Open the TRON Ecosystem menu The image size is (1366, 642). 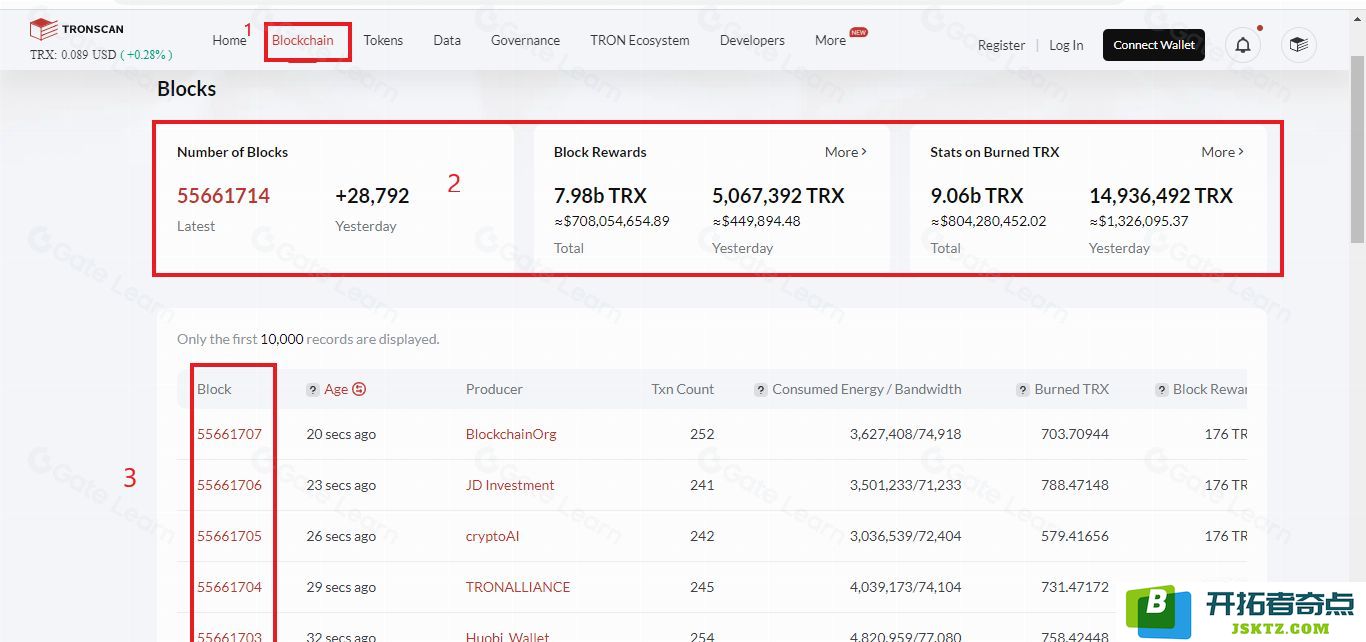640,40
